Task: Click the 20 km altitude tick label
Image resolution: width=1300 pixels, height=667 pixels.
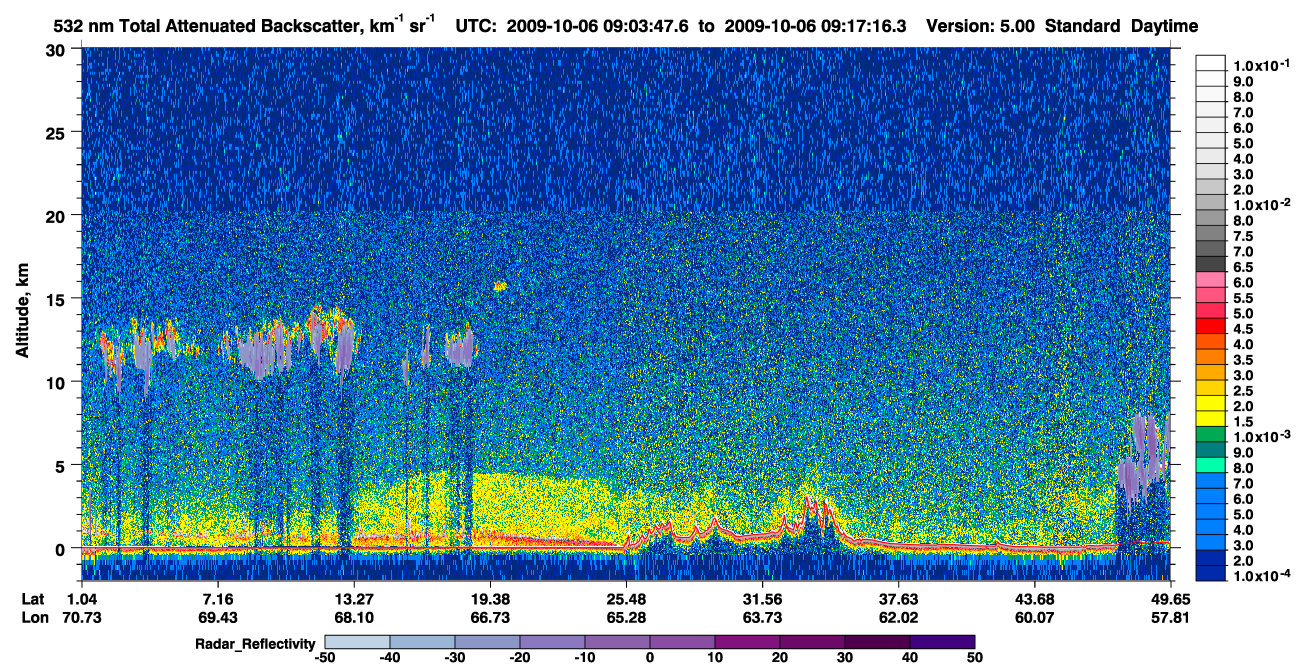Action: click(57, 215)
